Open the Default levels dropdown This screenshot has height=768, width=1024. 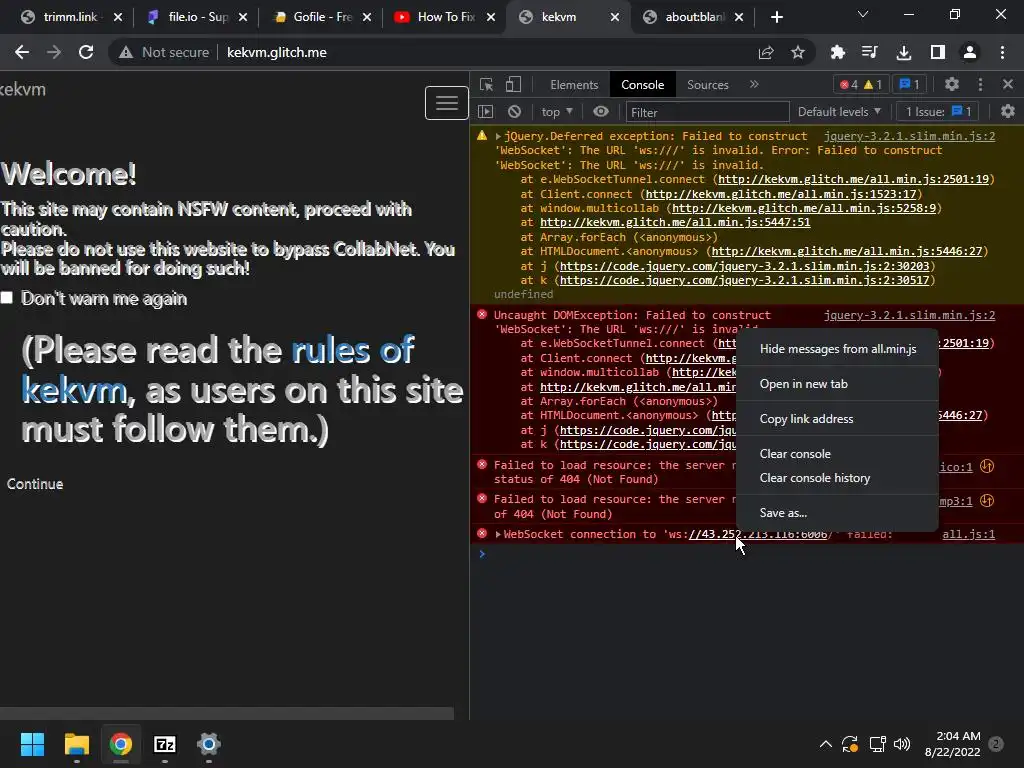click(839, 112)
